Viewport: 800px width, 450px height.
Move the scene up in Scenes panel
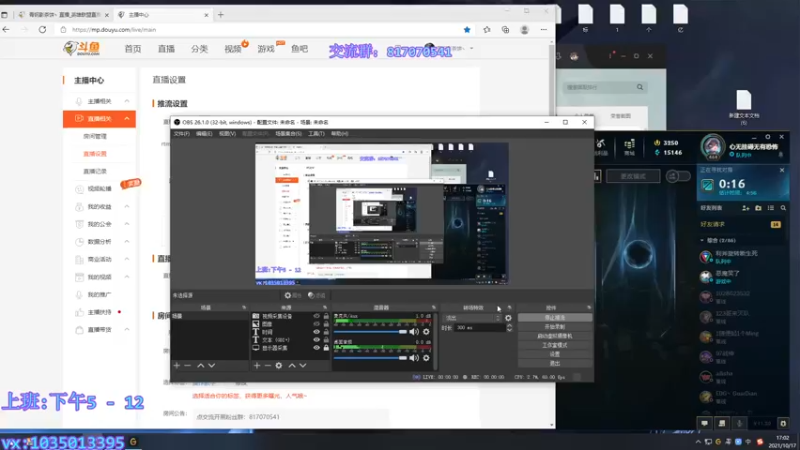click(x=201, y=365)
